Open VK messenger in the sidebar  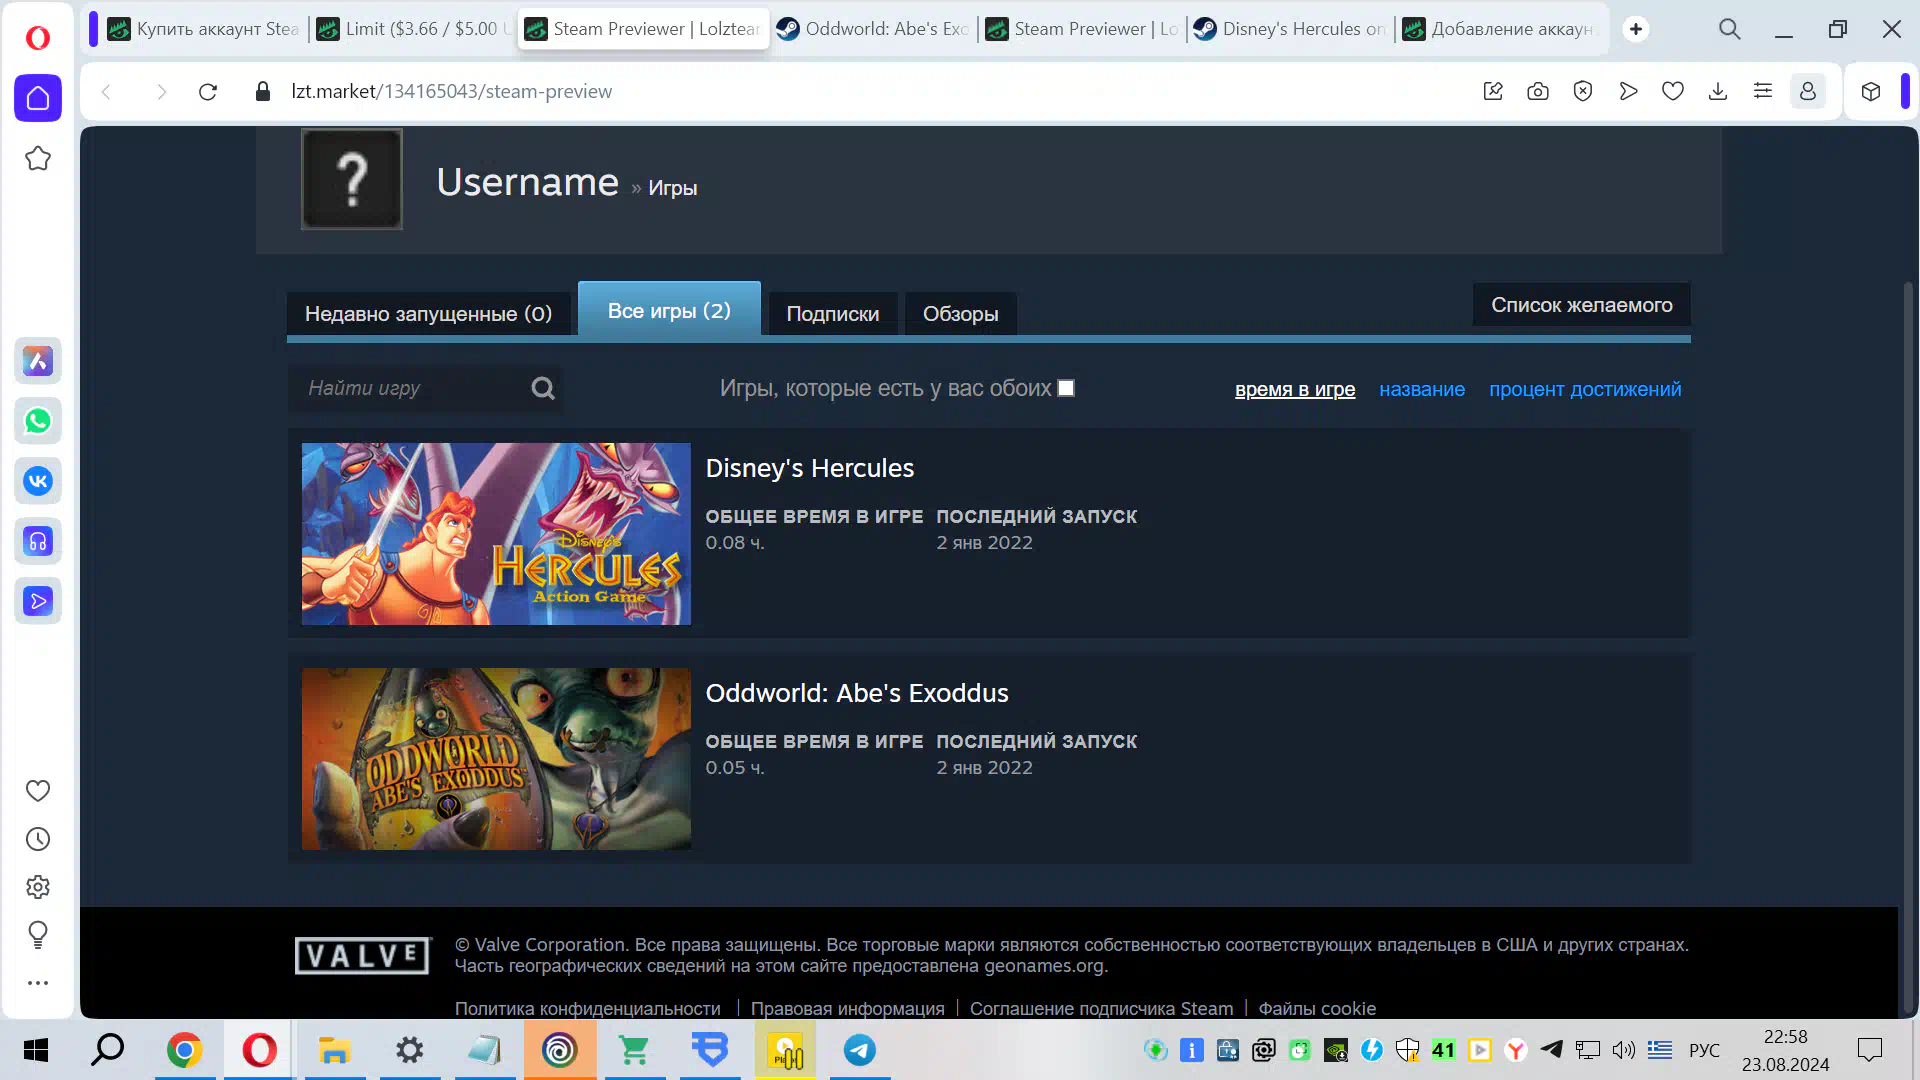[x=38, y=481]
